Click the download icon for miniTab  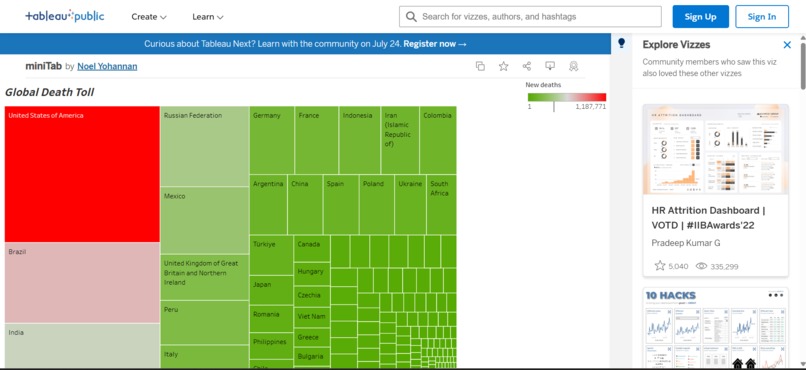550,66
